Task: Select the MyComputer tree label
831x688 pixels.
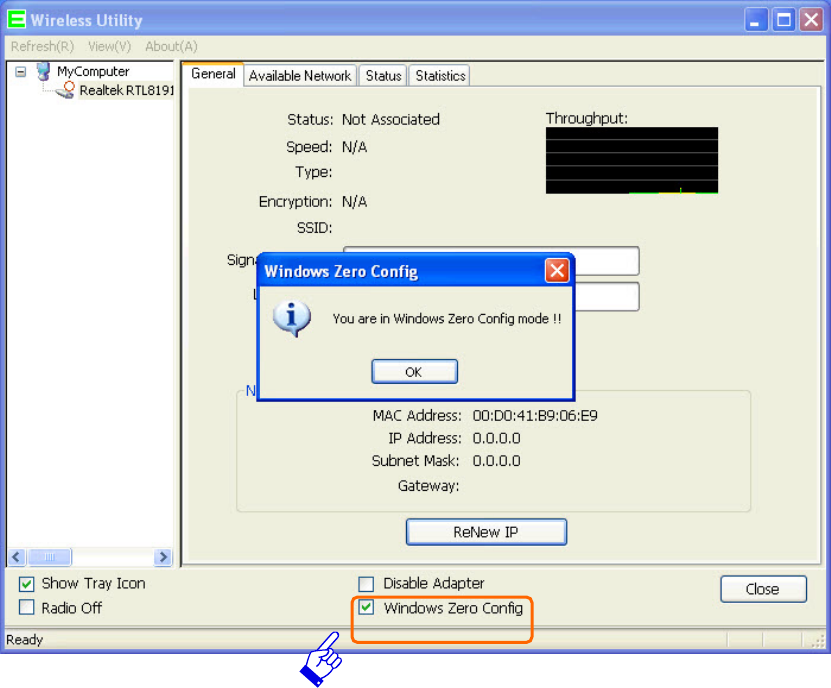Action: (x=93, y=71)
